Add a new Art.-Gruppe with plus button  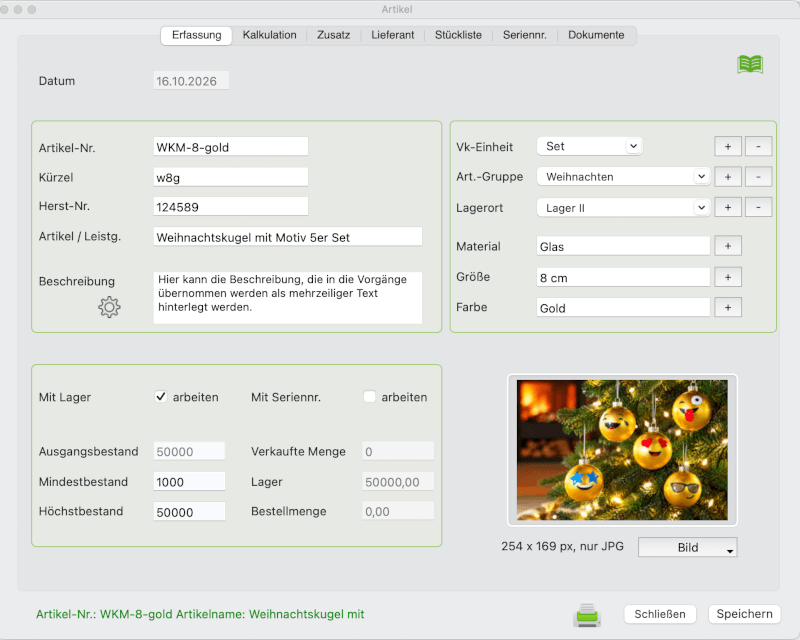[728, 177]
